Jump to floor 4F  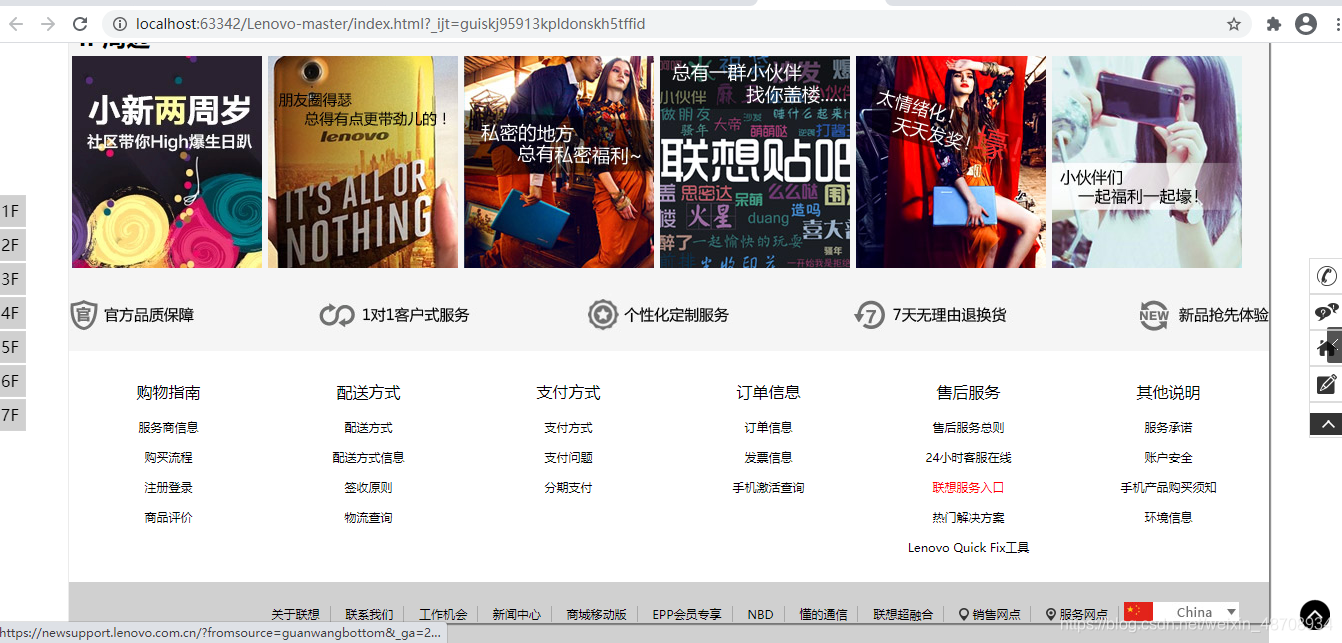pyautogui.click(x=12, y=313)
